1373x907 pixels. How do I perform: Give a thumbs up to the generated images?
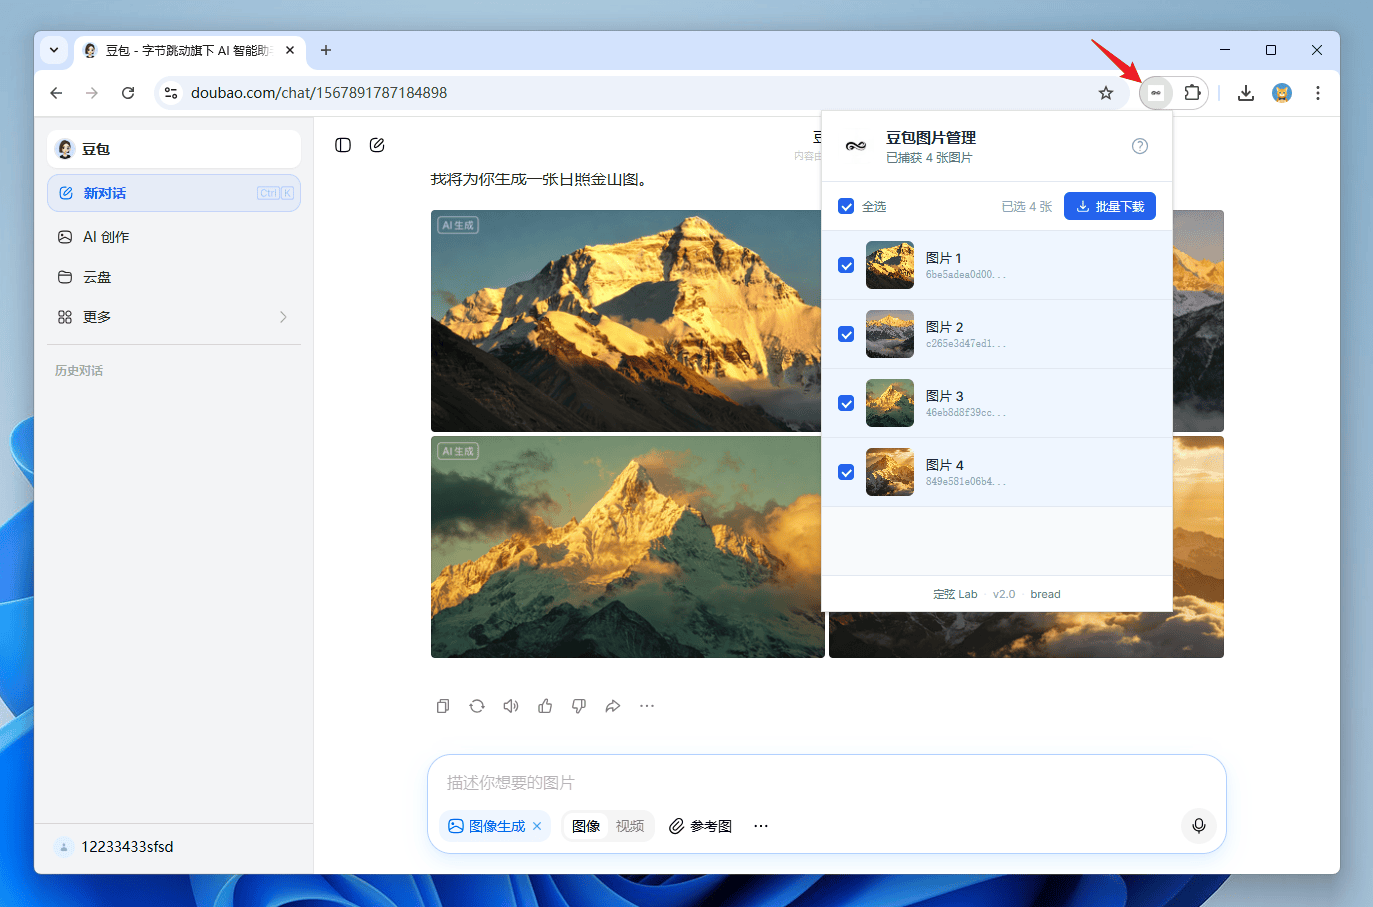(x=544, y=706)
